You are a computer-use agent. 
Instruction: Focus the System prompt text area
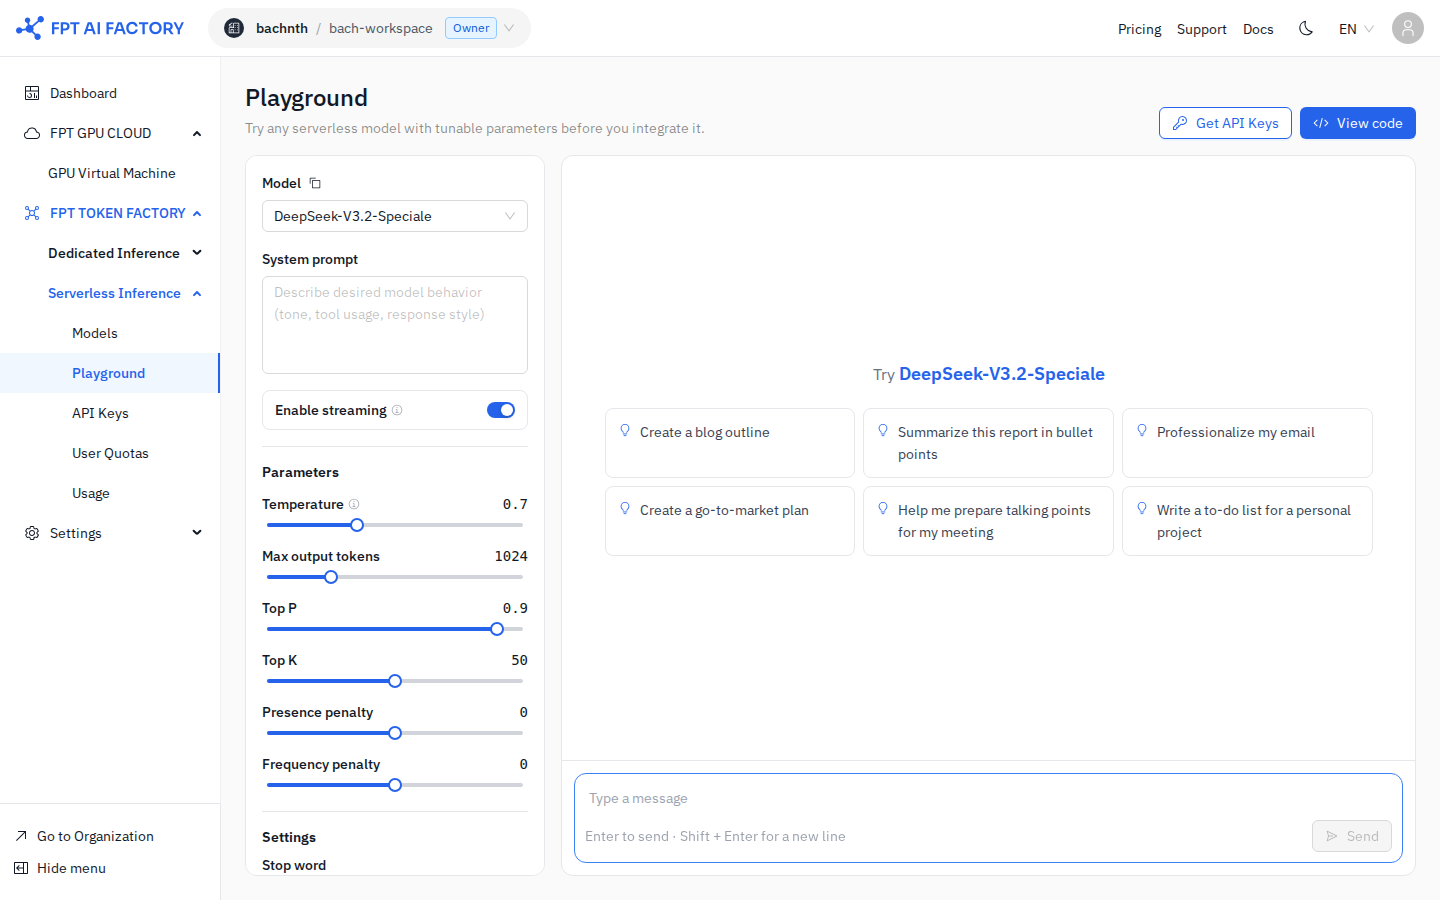[395, 325]
